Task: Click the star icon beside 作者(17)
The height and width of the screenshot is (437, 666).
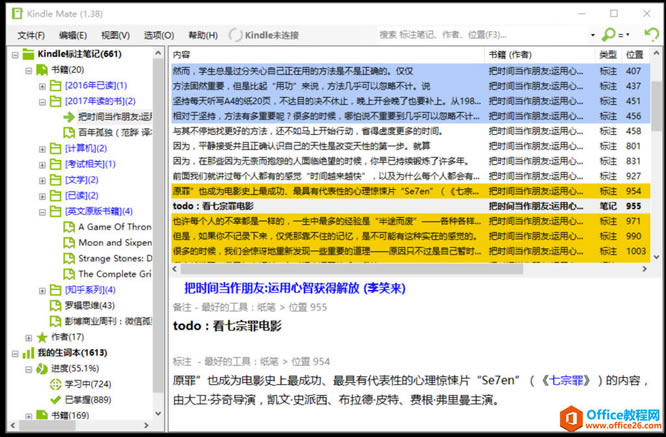Action: (x=42, y=337)
